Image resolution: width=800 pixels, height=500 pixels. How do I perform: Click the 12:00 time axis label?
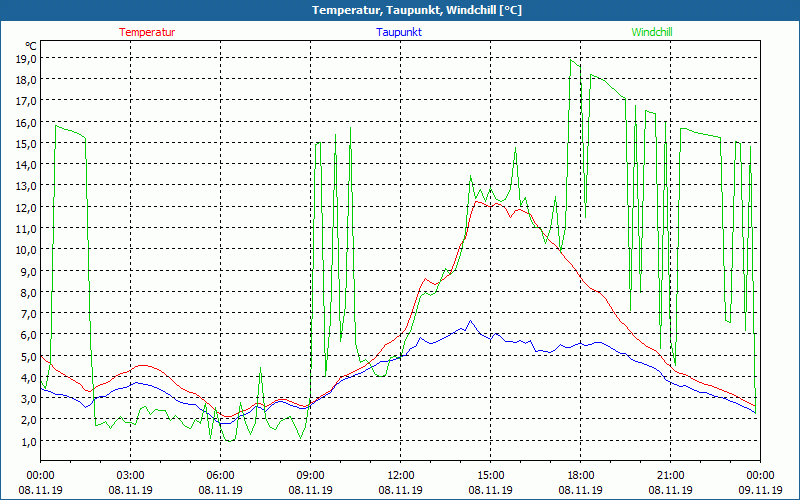click(401, 476)
